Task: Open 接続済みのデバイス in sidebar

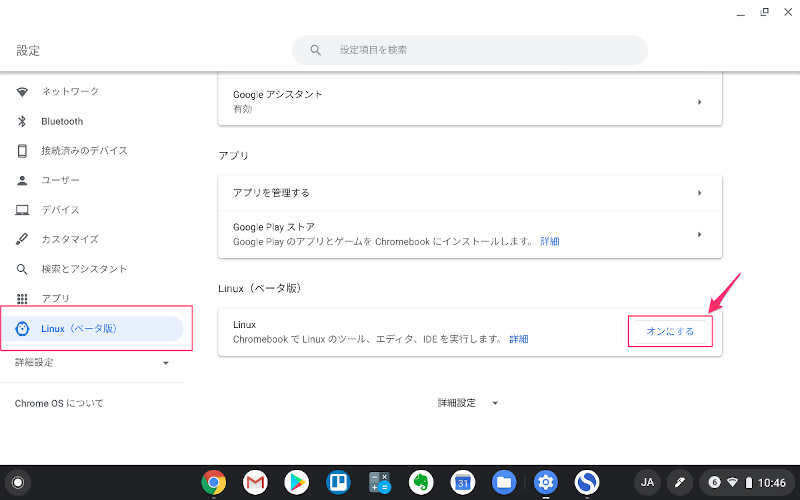Action: (84, 151)
